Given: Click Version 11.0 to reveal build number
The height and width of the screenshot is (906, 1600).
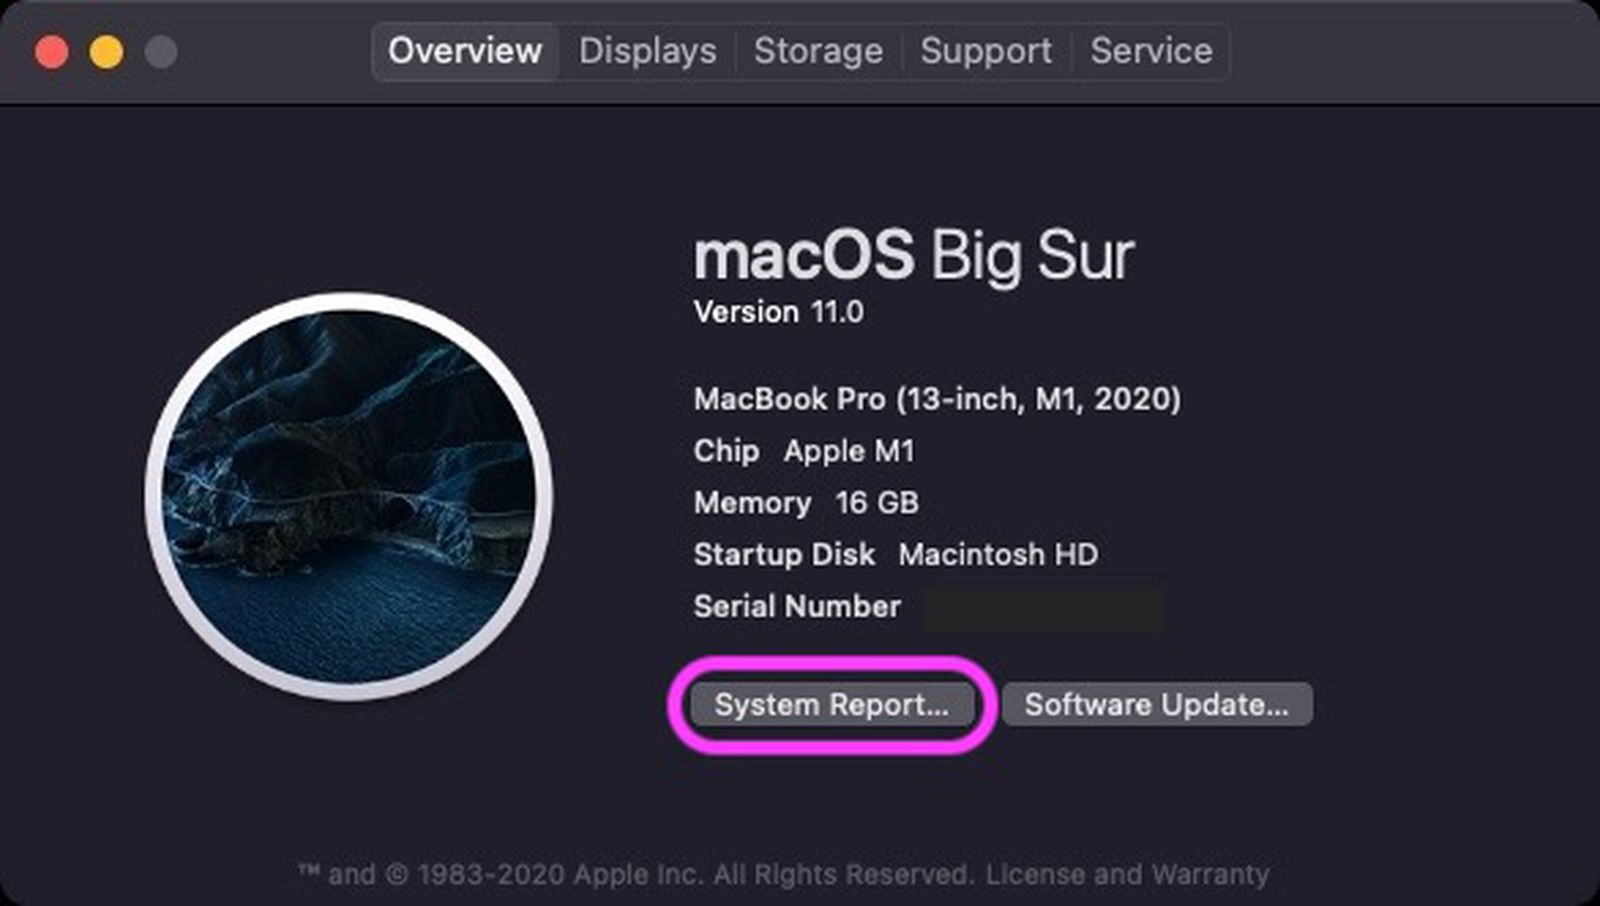Looking at the screenshot, I should point(778,312).
